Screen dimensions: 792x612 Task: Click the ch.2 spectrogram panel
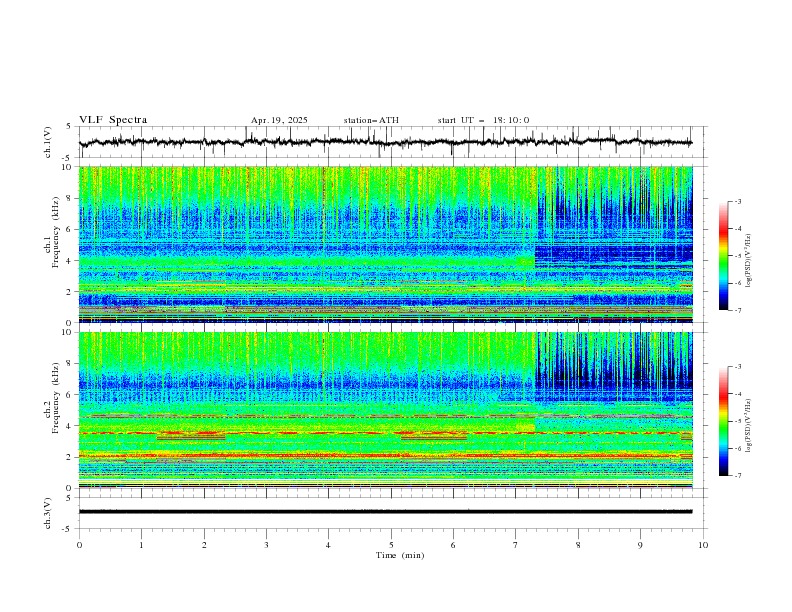[x=385, y=410]
